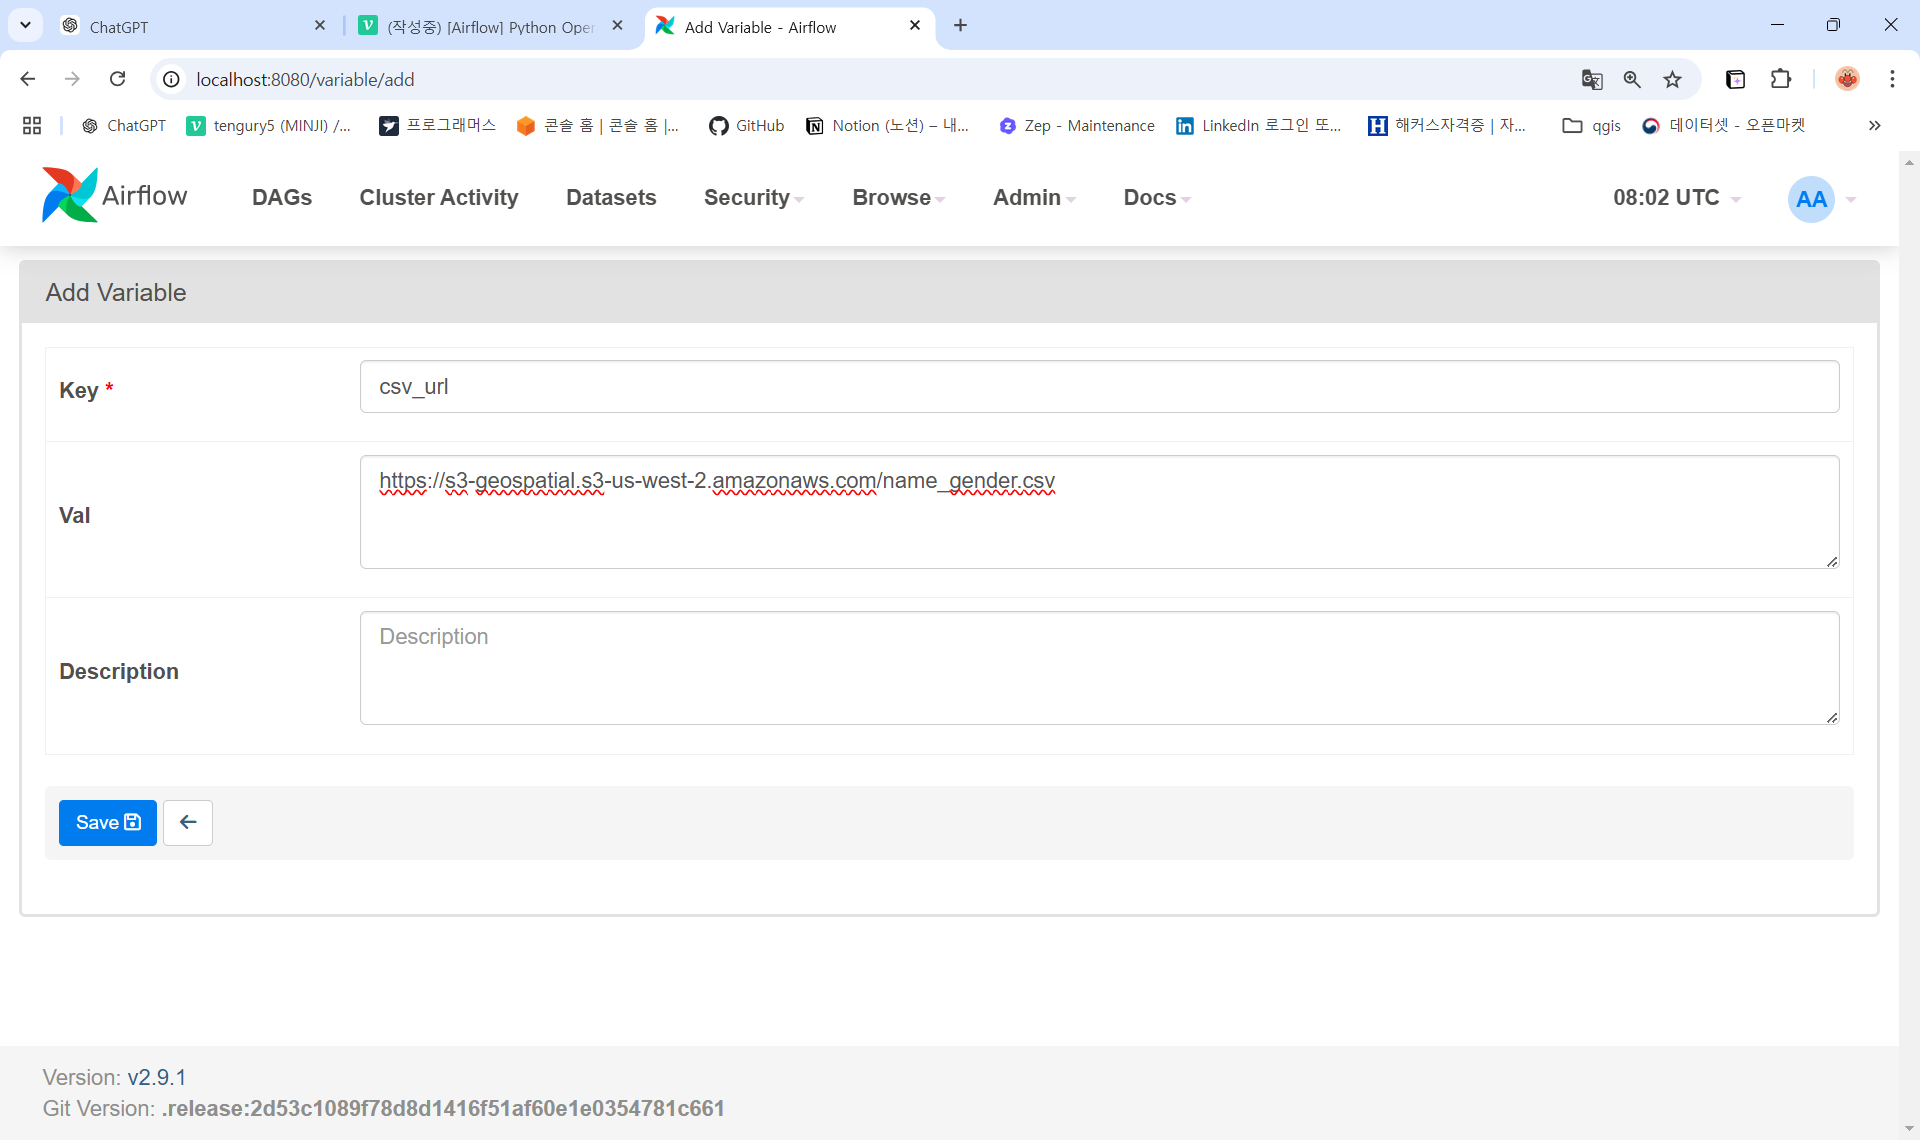Expand the Browse menu dropdown

897,197
